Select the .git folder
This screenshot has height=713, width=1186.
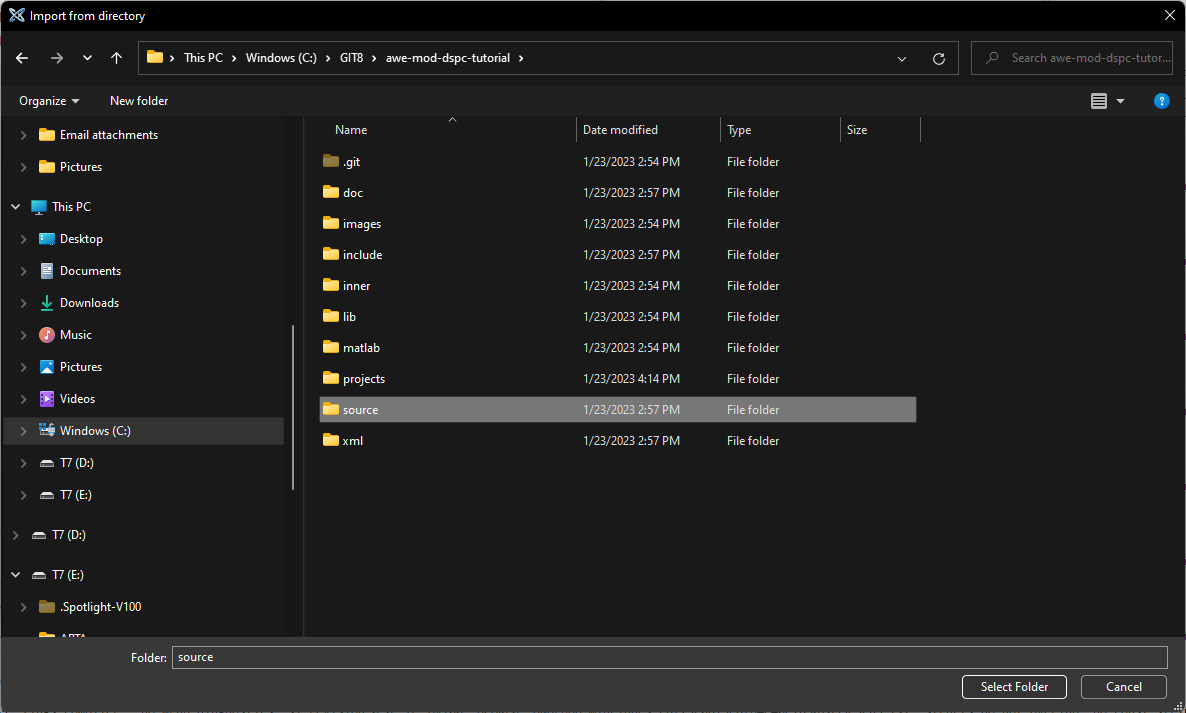[x=351, y=162]
